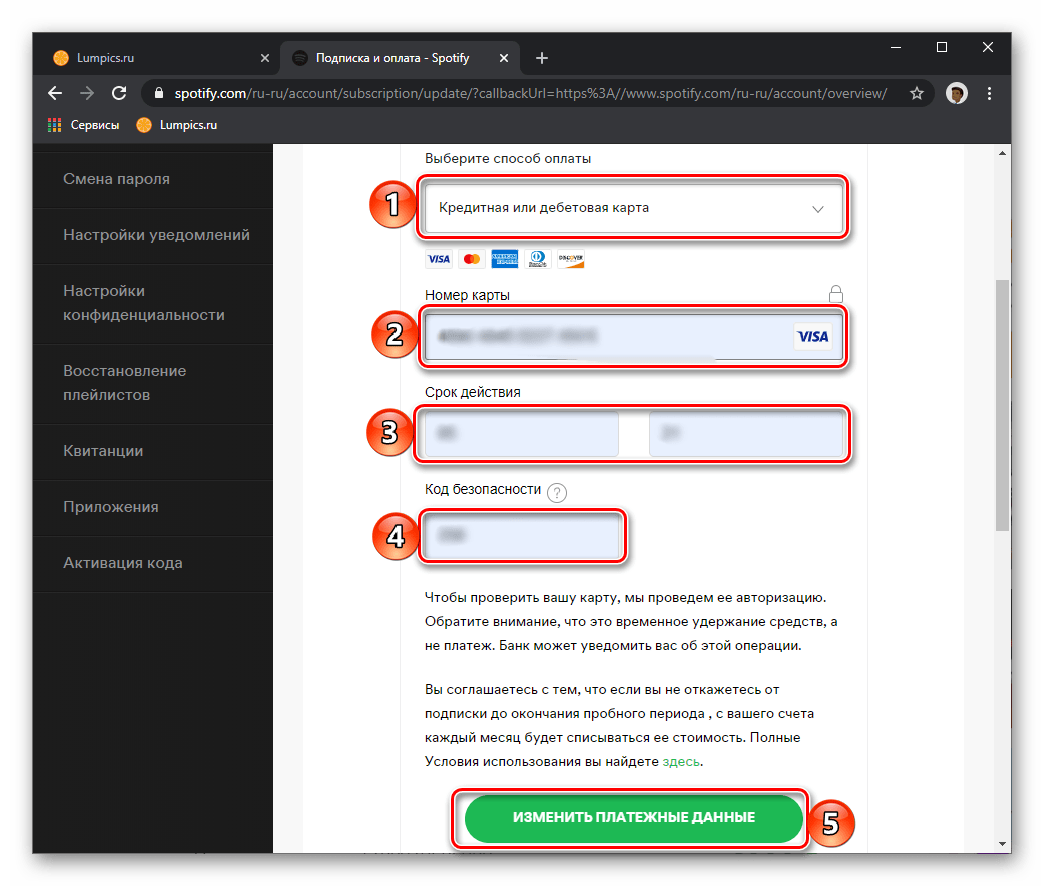This screenshot has height=886, width=1044.
Task: Bookmark this page with star icon
Action: pos(916,93)
